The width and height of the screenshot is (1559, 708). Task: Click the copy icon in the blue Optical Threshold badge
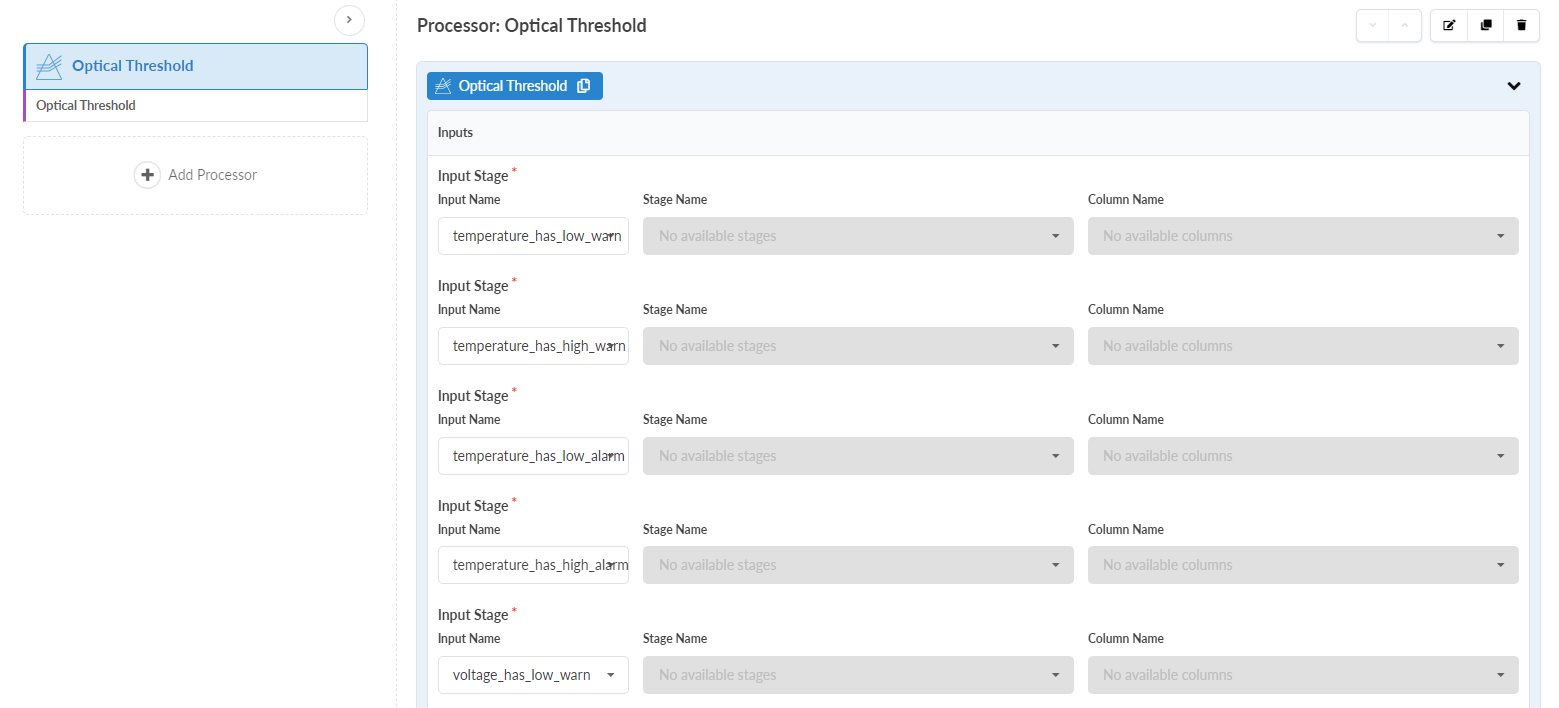(x=584, y=86)
